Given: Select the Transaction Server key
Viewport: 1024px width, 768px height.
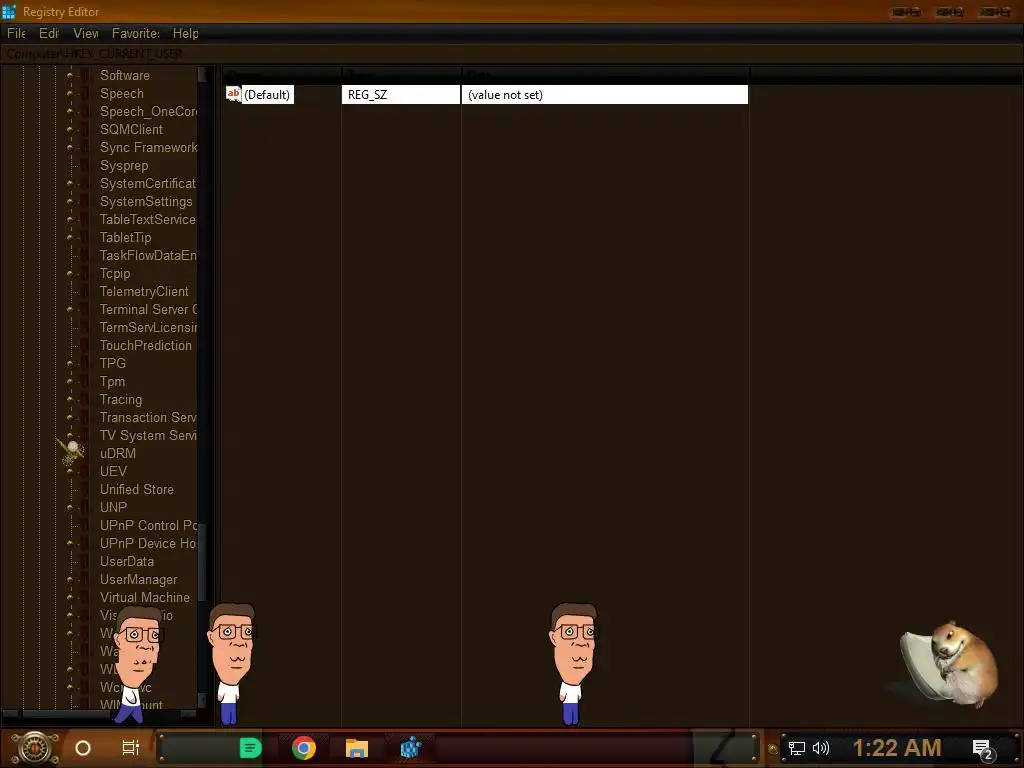Looking at the screenshot, I should (x=148, y=417).
